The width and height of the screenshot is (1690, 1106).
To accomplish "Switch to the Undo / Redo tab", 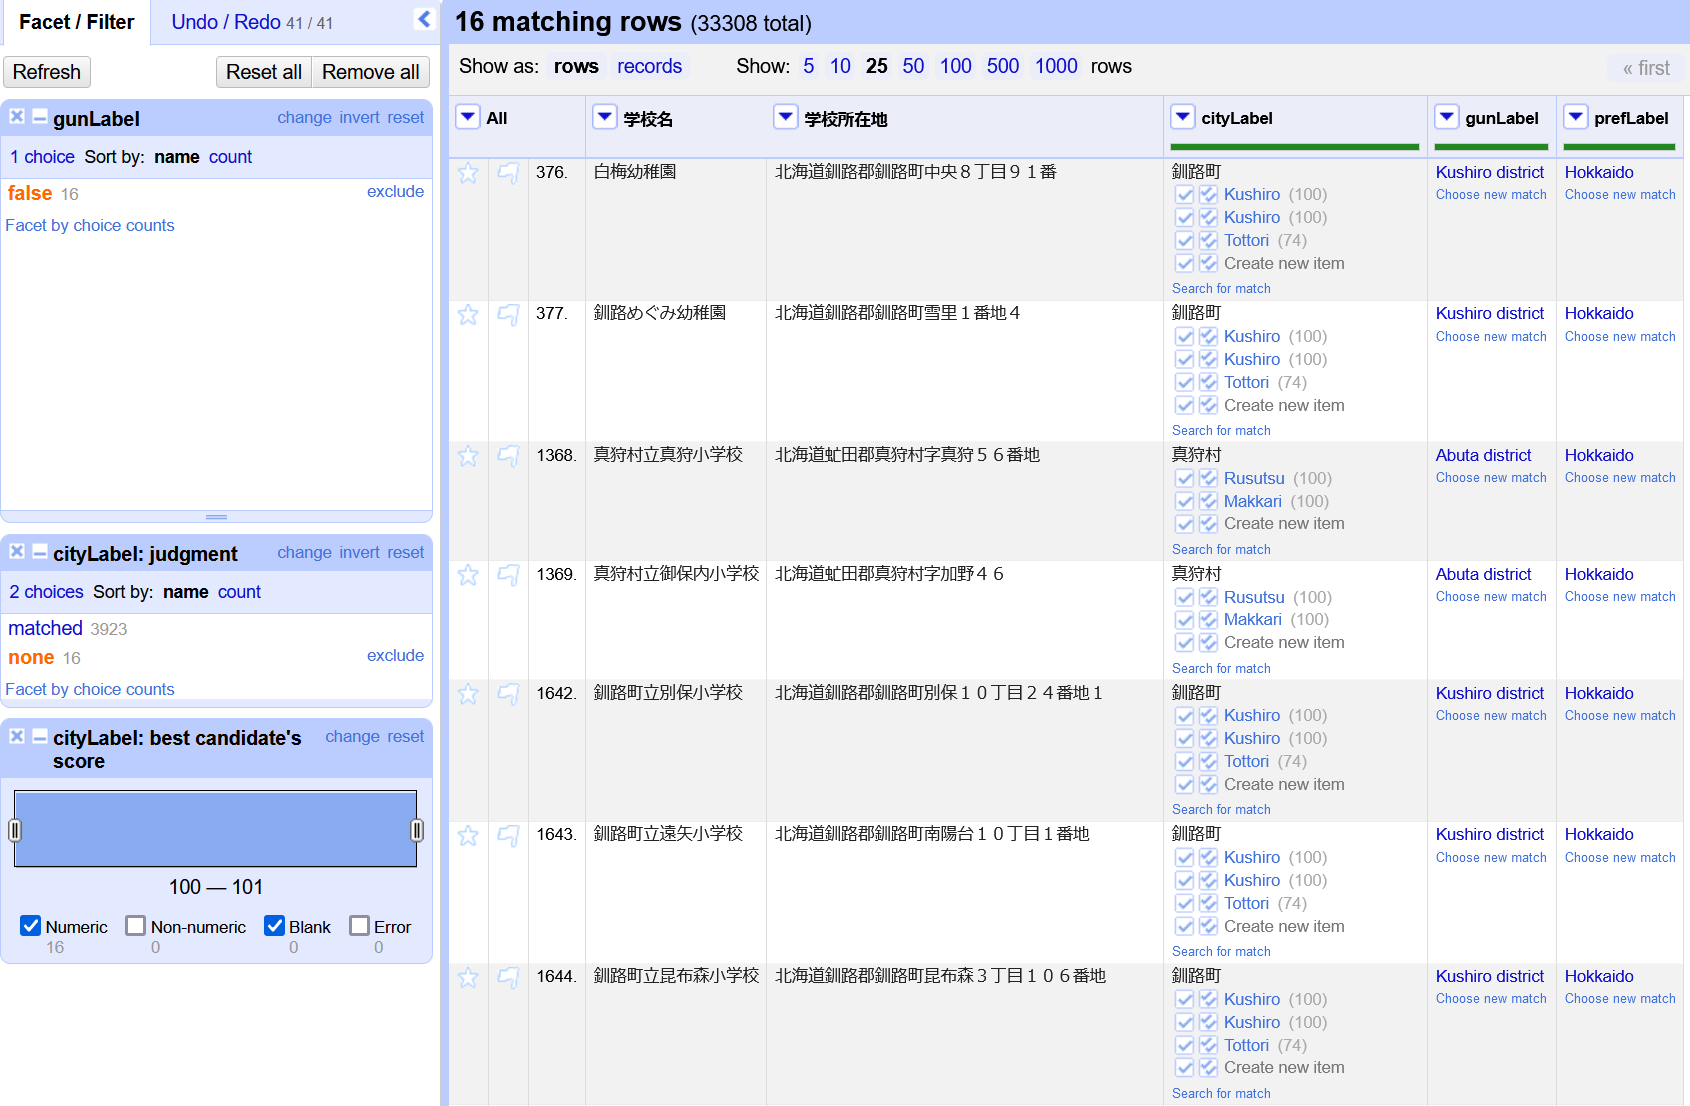I will [252, 22].
